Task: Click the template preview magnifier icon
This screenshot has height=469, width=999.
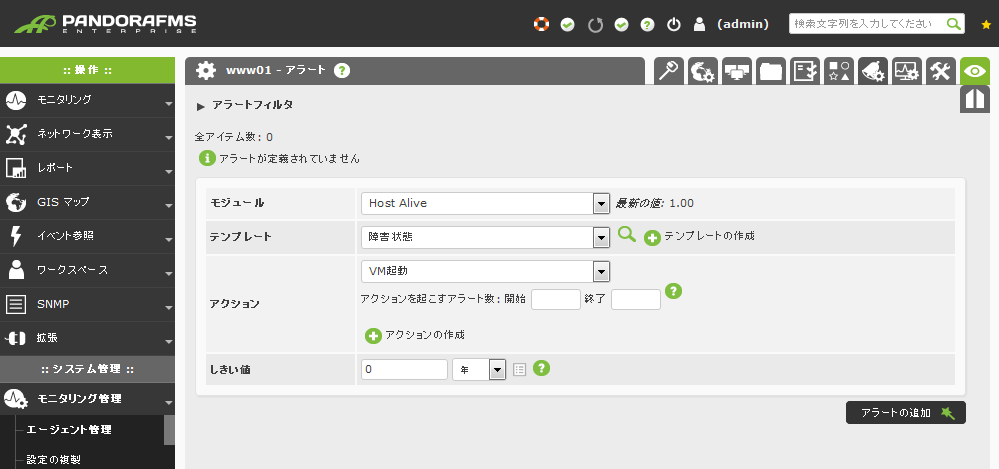Action: (x=627, y=234)
